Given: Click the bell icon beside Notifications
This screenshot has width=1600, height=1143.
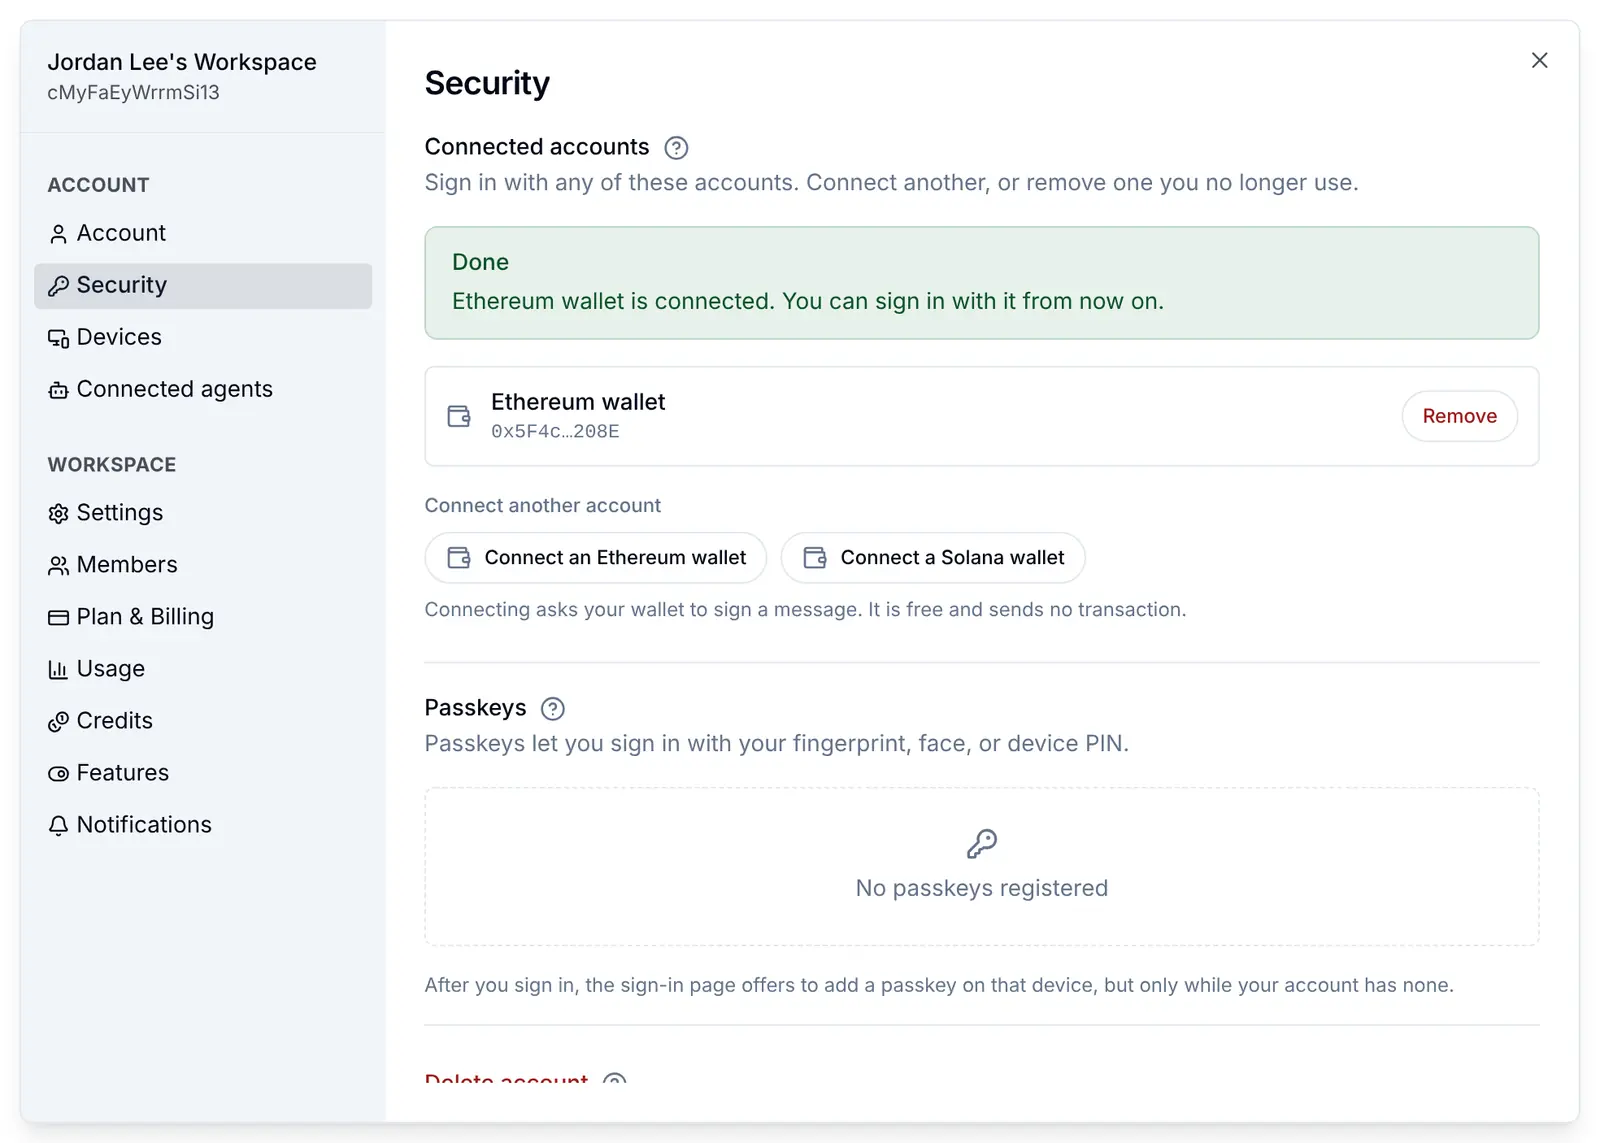Looking at the screenshot, I should (x=58, y=825).
